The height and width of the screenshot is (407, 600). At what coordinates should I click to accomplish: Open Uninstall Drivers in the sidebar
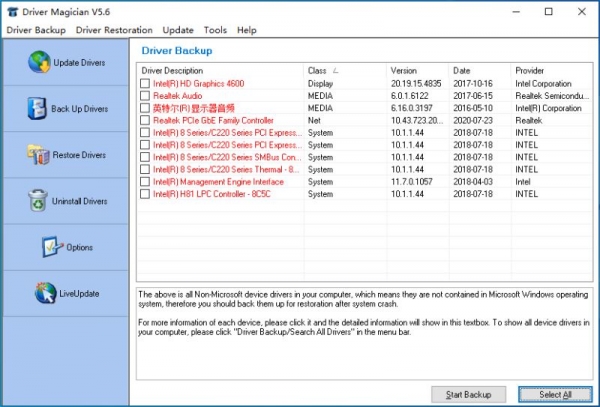coord(66,201)
